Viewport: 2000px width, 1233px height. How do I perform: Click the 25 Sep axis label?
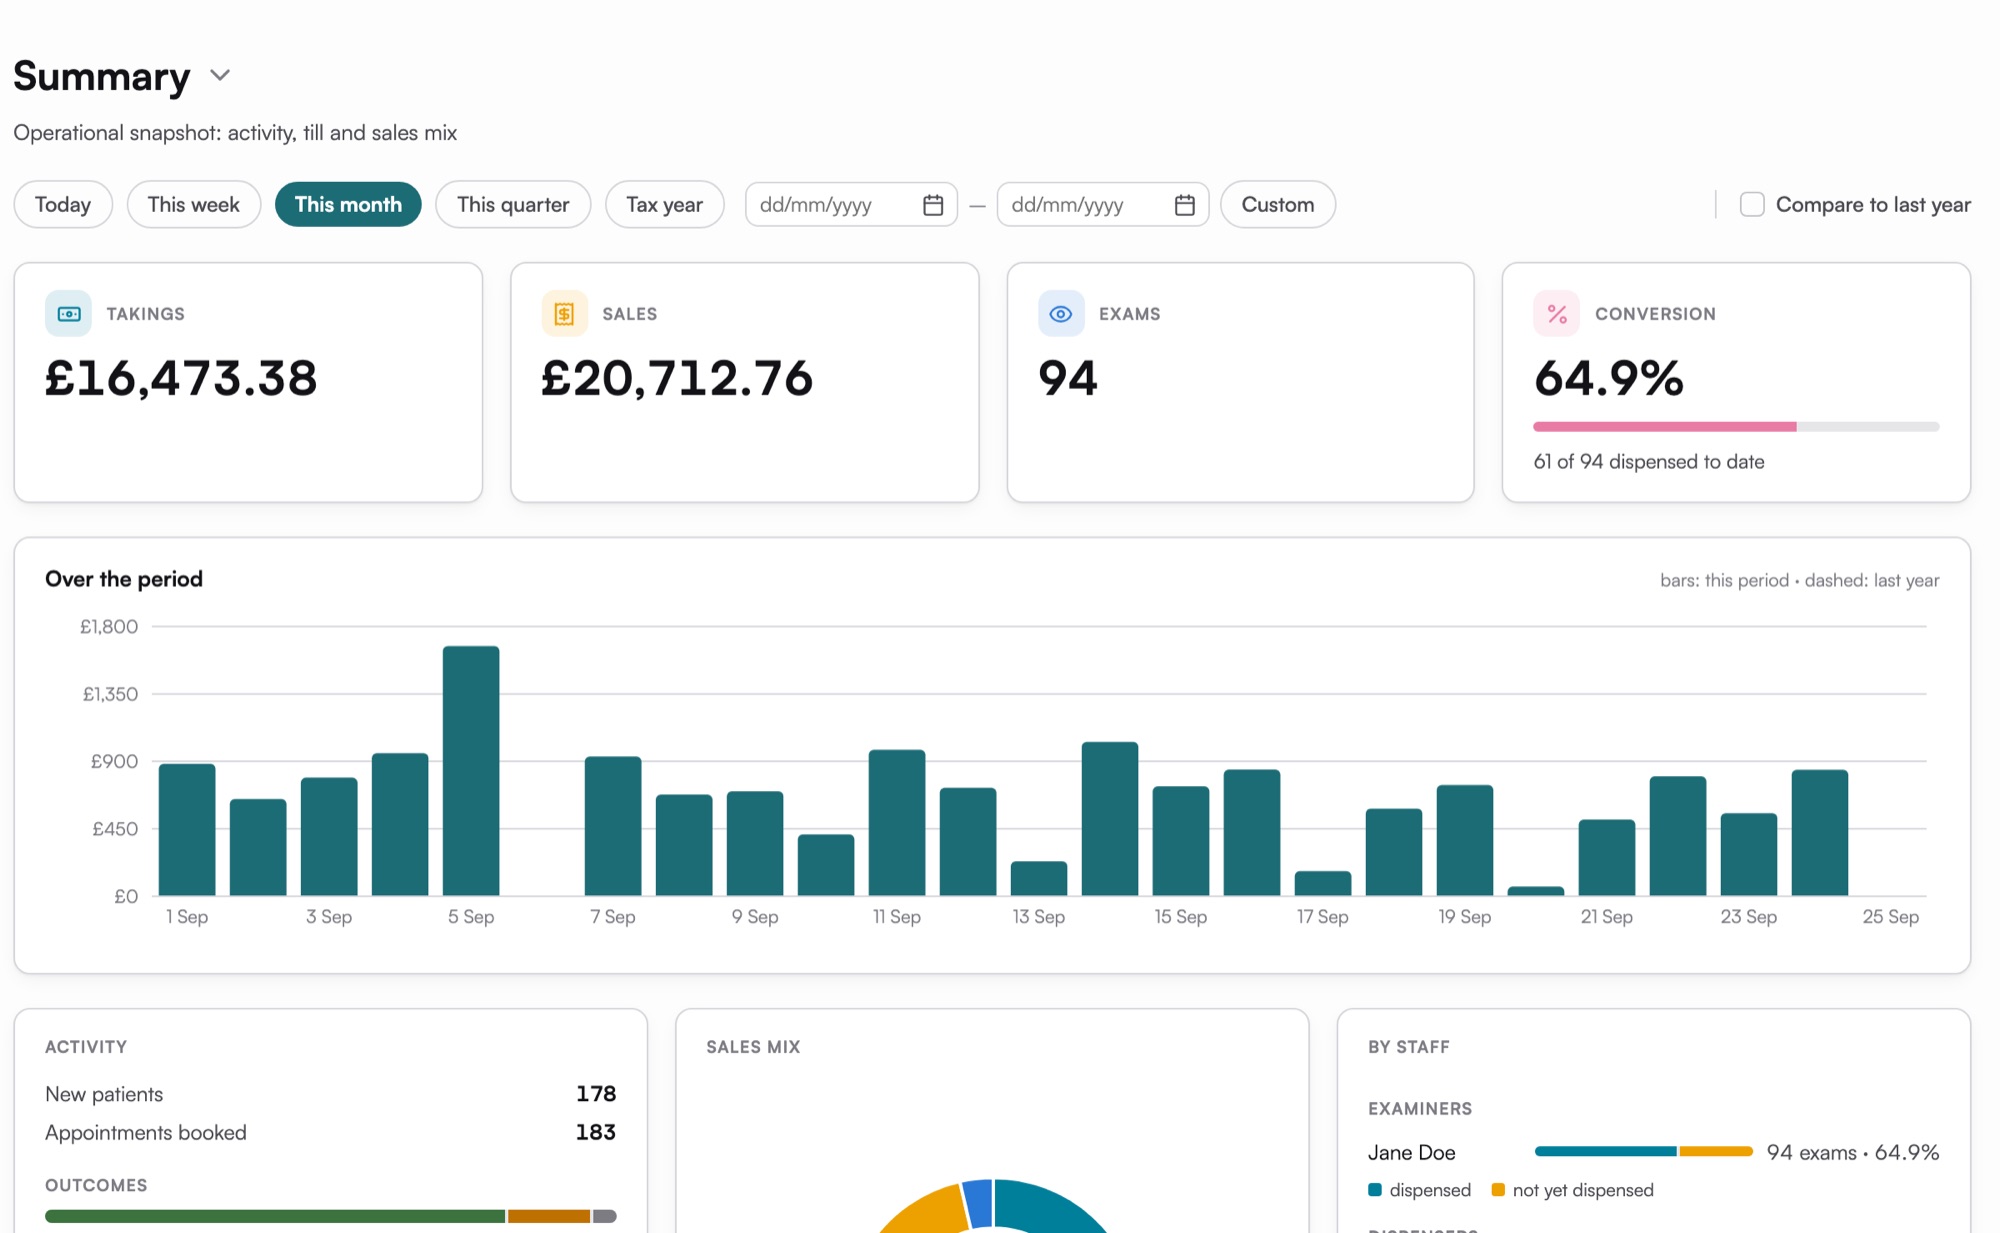pos(1890,917)
